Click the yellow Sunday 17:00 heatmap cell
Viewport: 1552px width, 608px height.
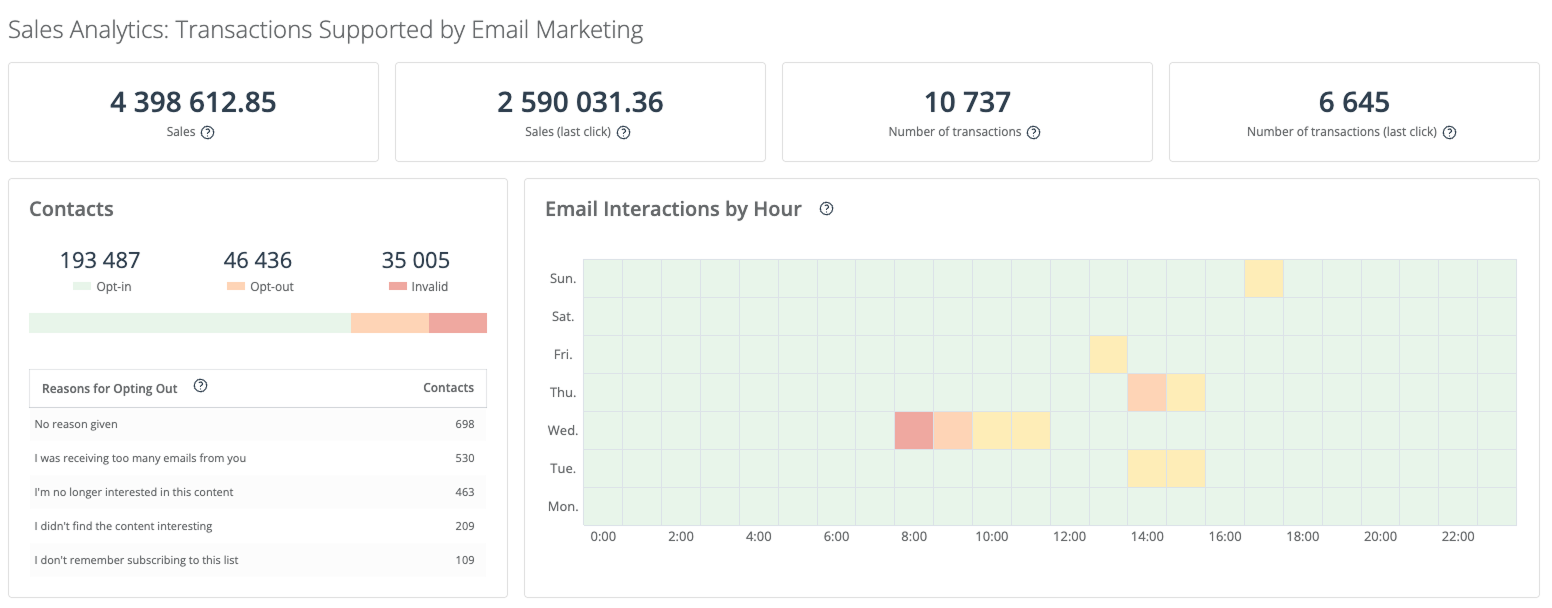click(x=1264, y=278)
